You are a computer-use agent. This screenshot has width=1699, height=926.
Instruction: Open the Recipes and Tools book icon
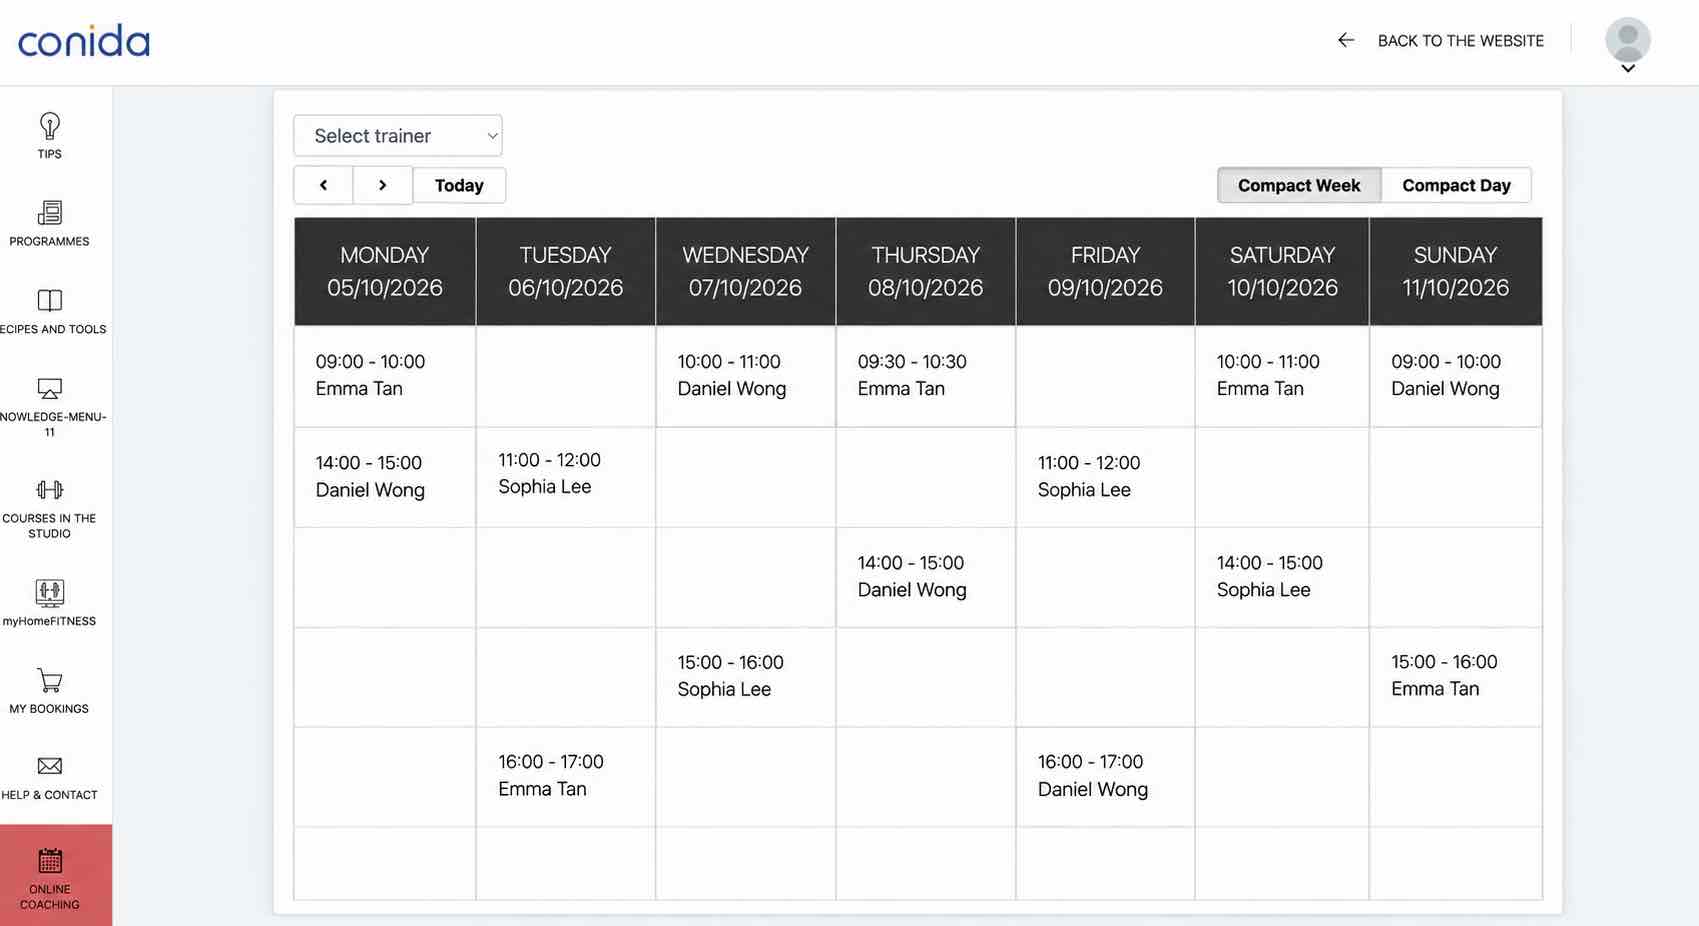(x=49, y=301)
